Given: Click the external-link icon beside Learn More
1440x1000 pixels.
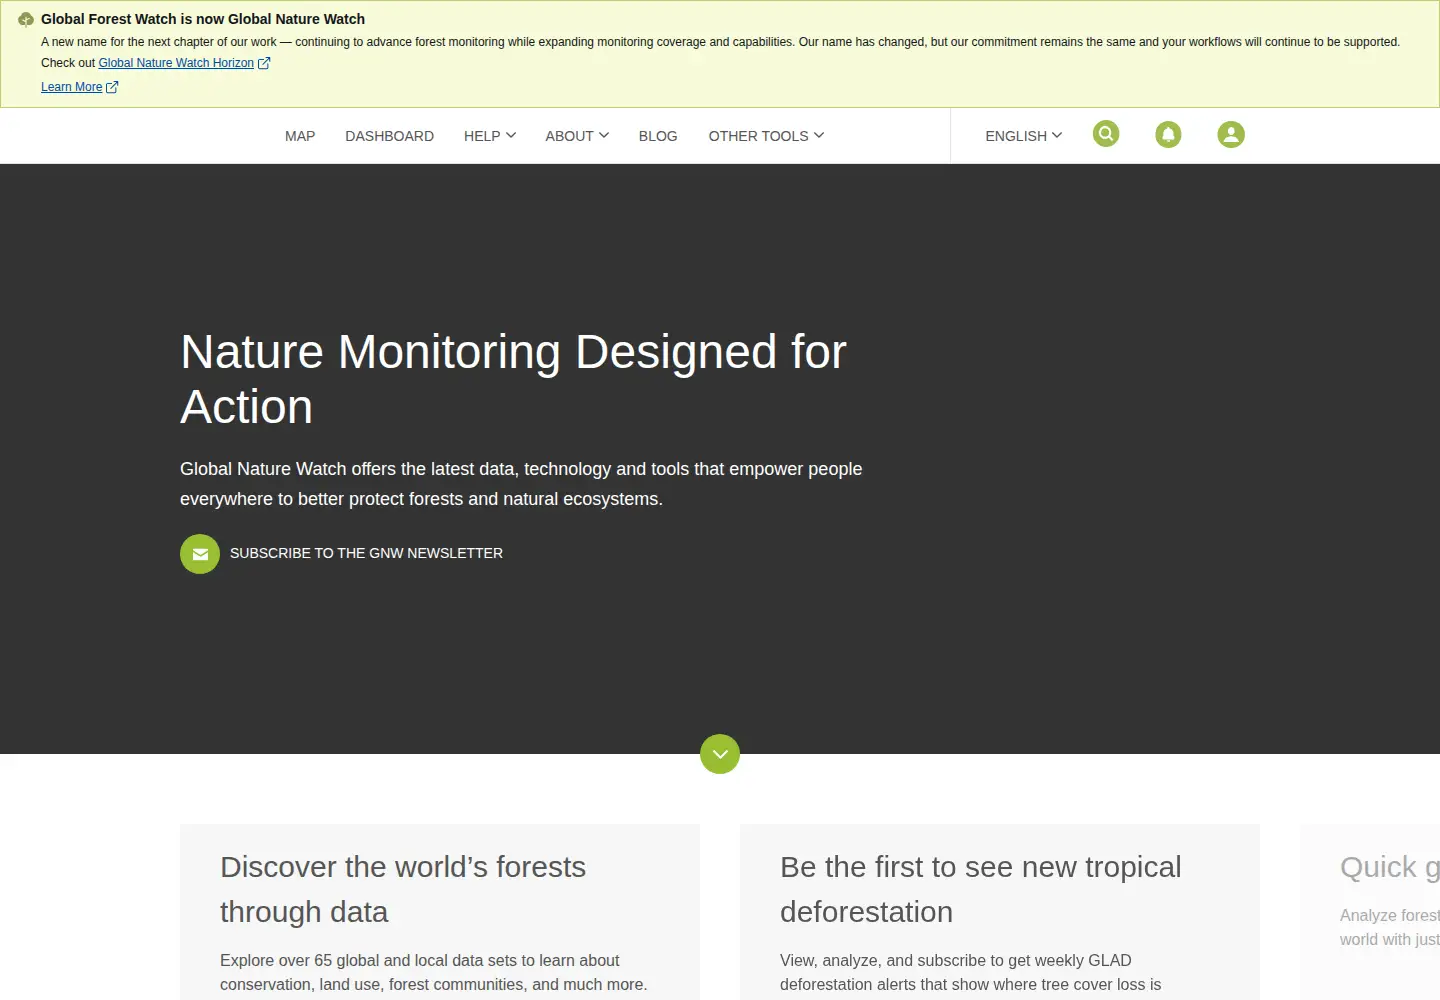Looking at the screenshot, I should [x=112, y=87].
